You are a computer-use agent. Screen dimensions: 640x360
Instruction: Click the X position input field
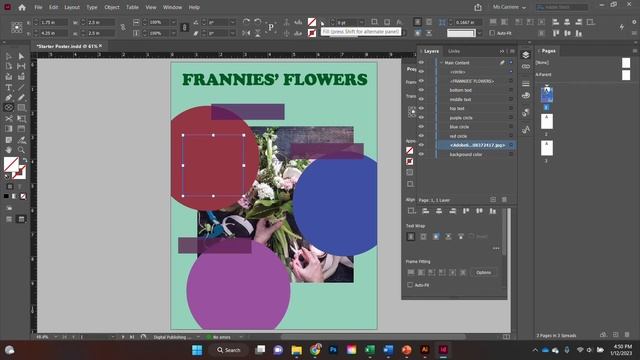pos(53,22)
